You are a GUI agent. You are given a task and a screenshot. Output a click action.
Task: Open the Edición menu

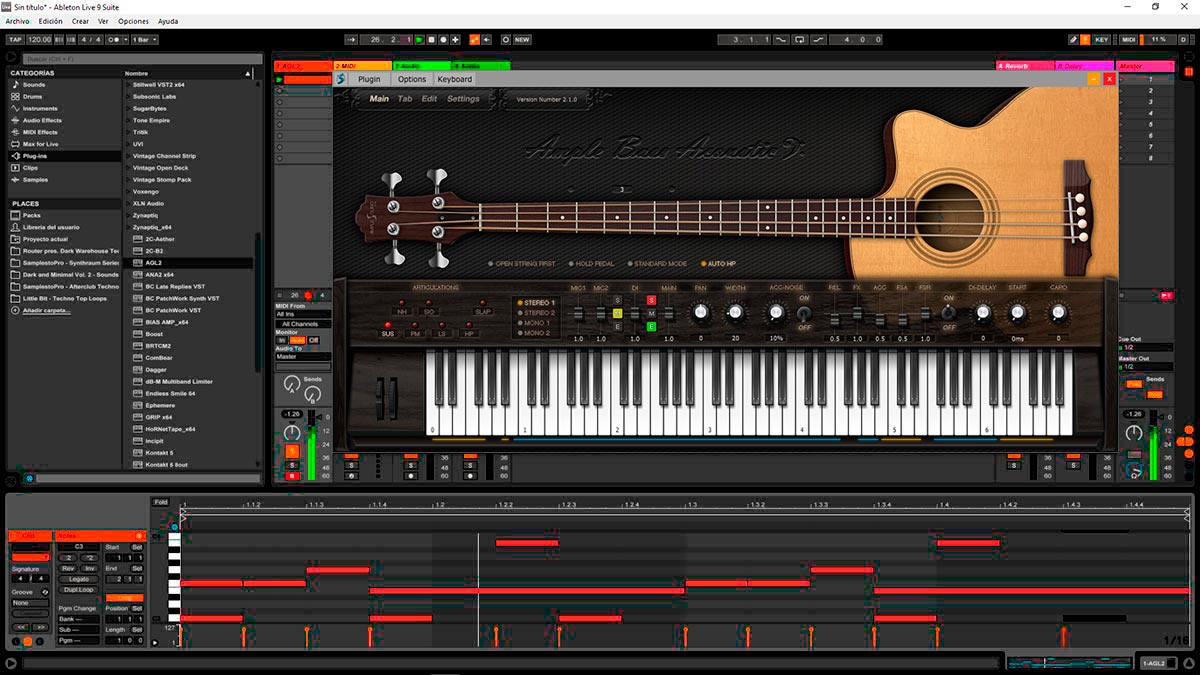50,21
